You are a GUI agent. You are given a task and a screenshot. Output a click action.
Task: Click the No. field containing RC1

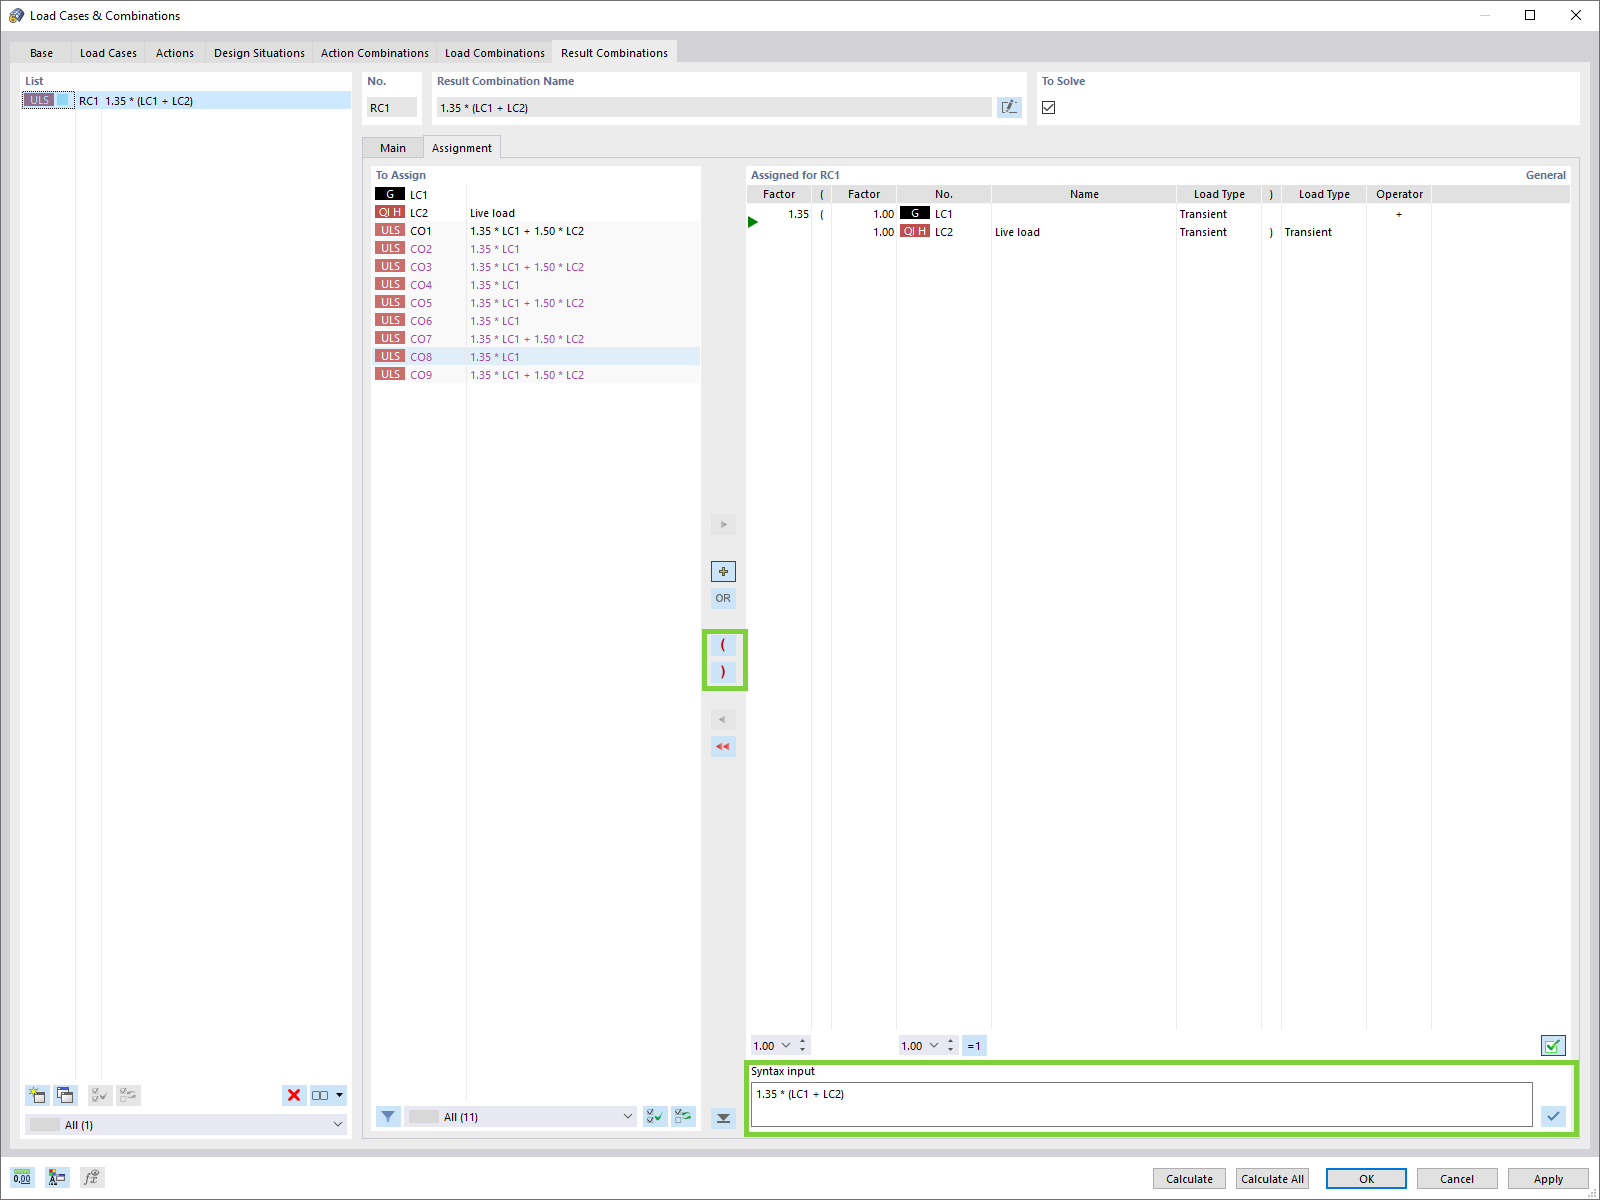click(x=391, y=107)
